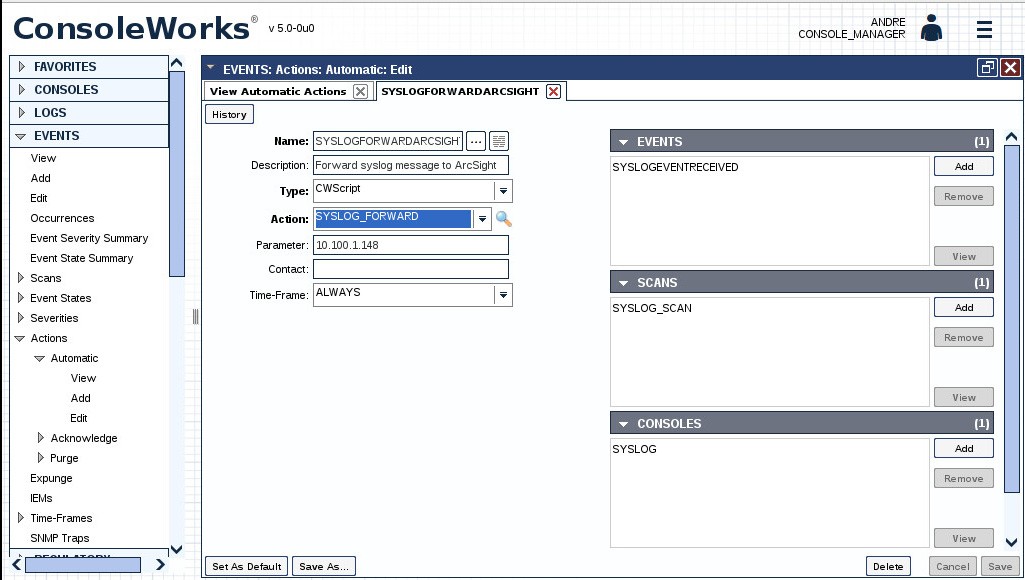Expand the Scans tree node
Image resolution: width=1025 pixels, height=580 pixels.
21,278
